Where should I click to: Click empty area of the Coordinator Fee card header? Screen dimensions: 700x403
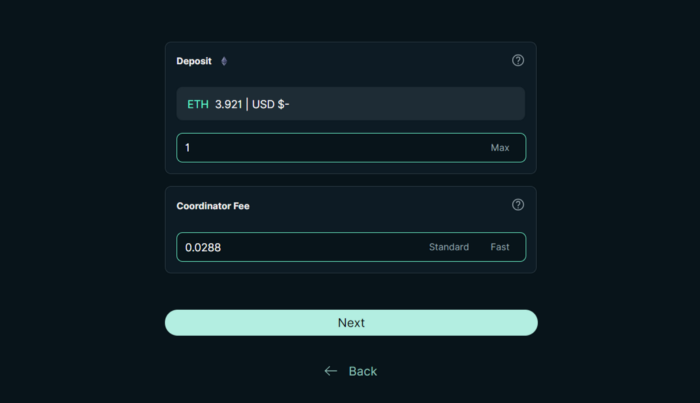tap(379, 205)
